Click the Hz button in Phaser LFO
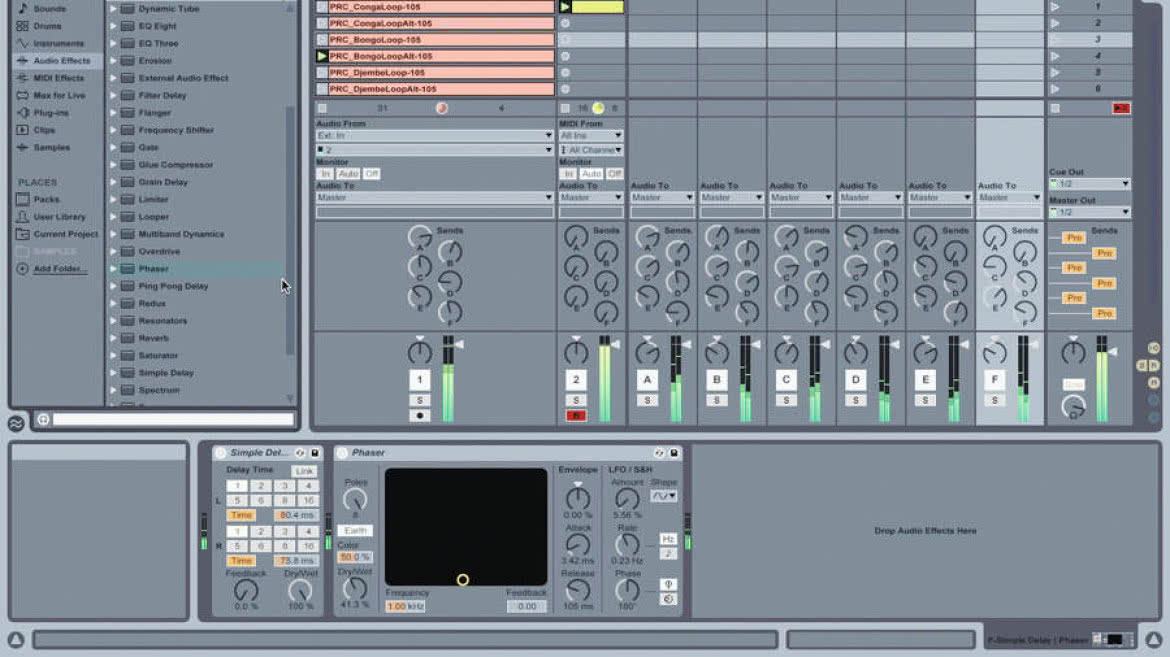The image size is (1170, 657). point(668,539)
